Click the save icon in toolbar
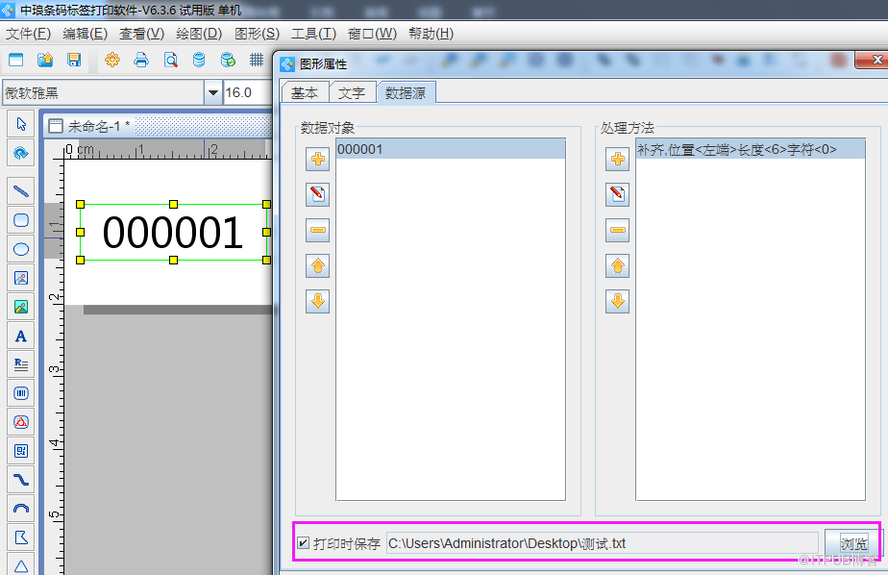This screenshot has height=575, width=888. coord(74,60)
